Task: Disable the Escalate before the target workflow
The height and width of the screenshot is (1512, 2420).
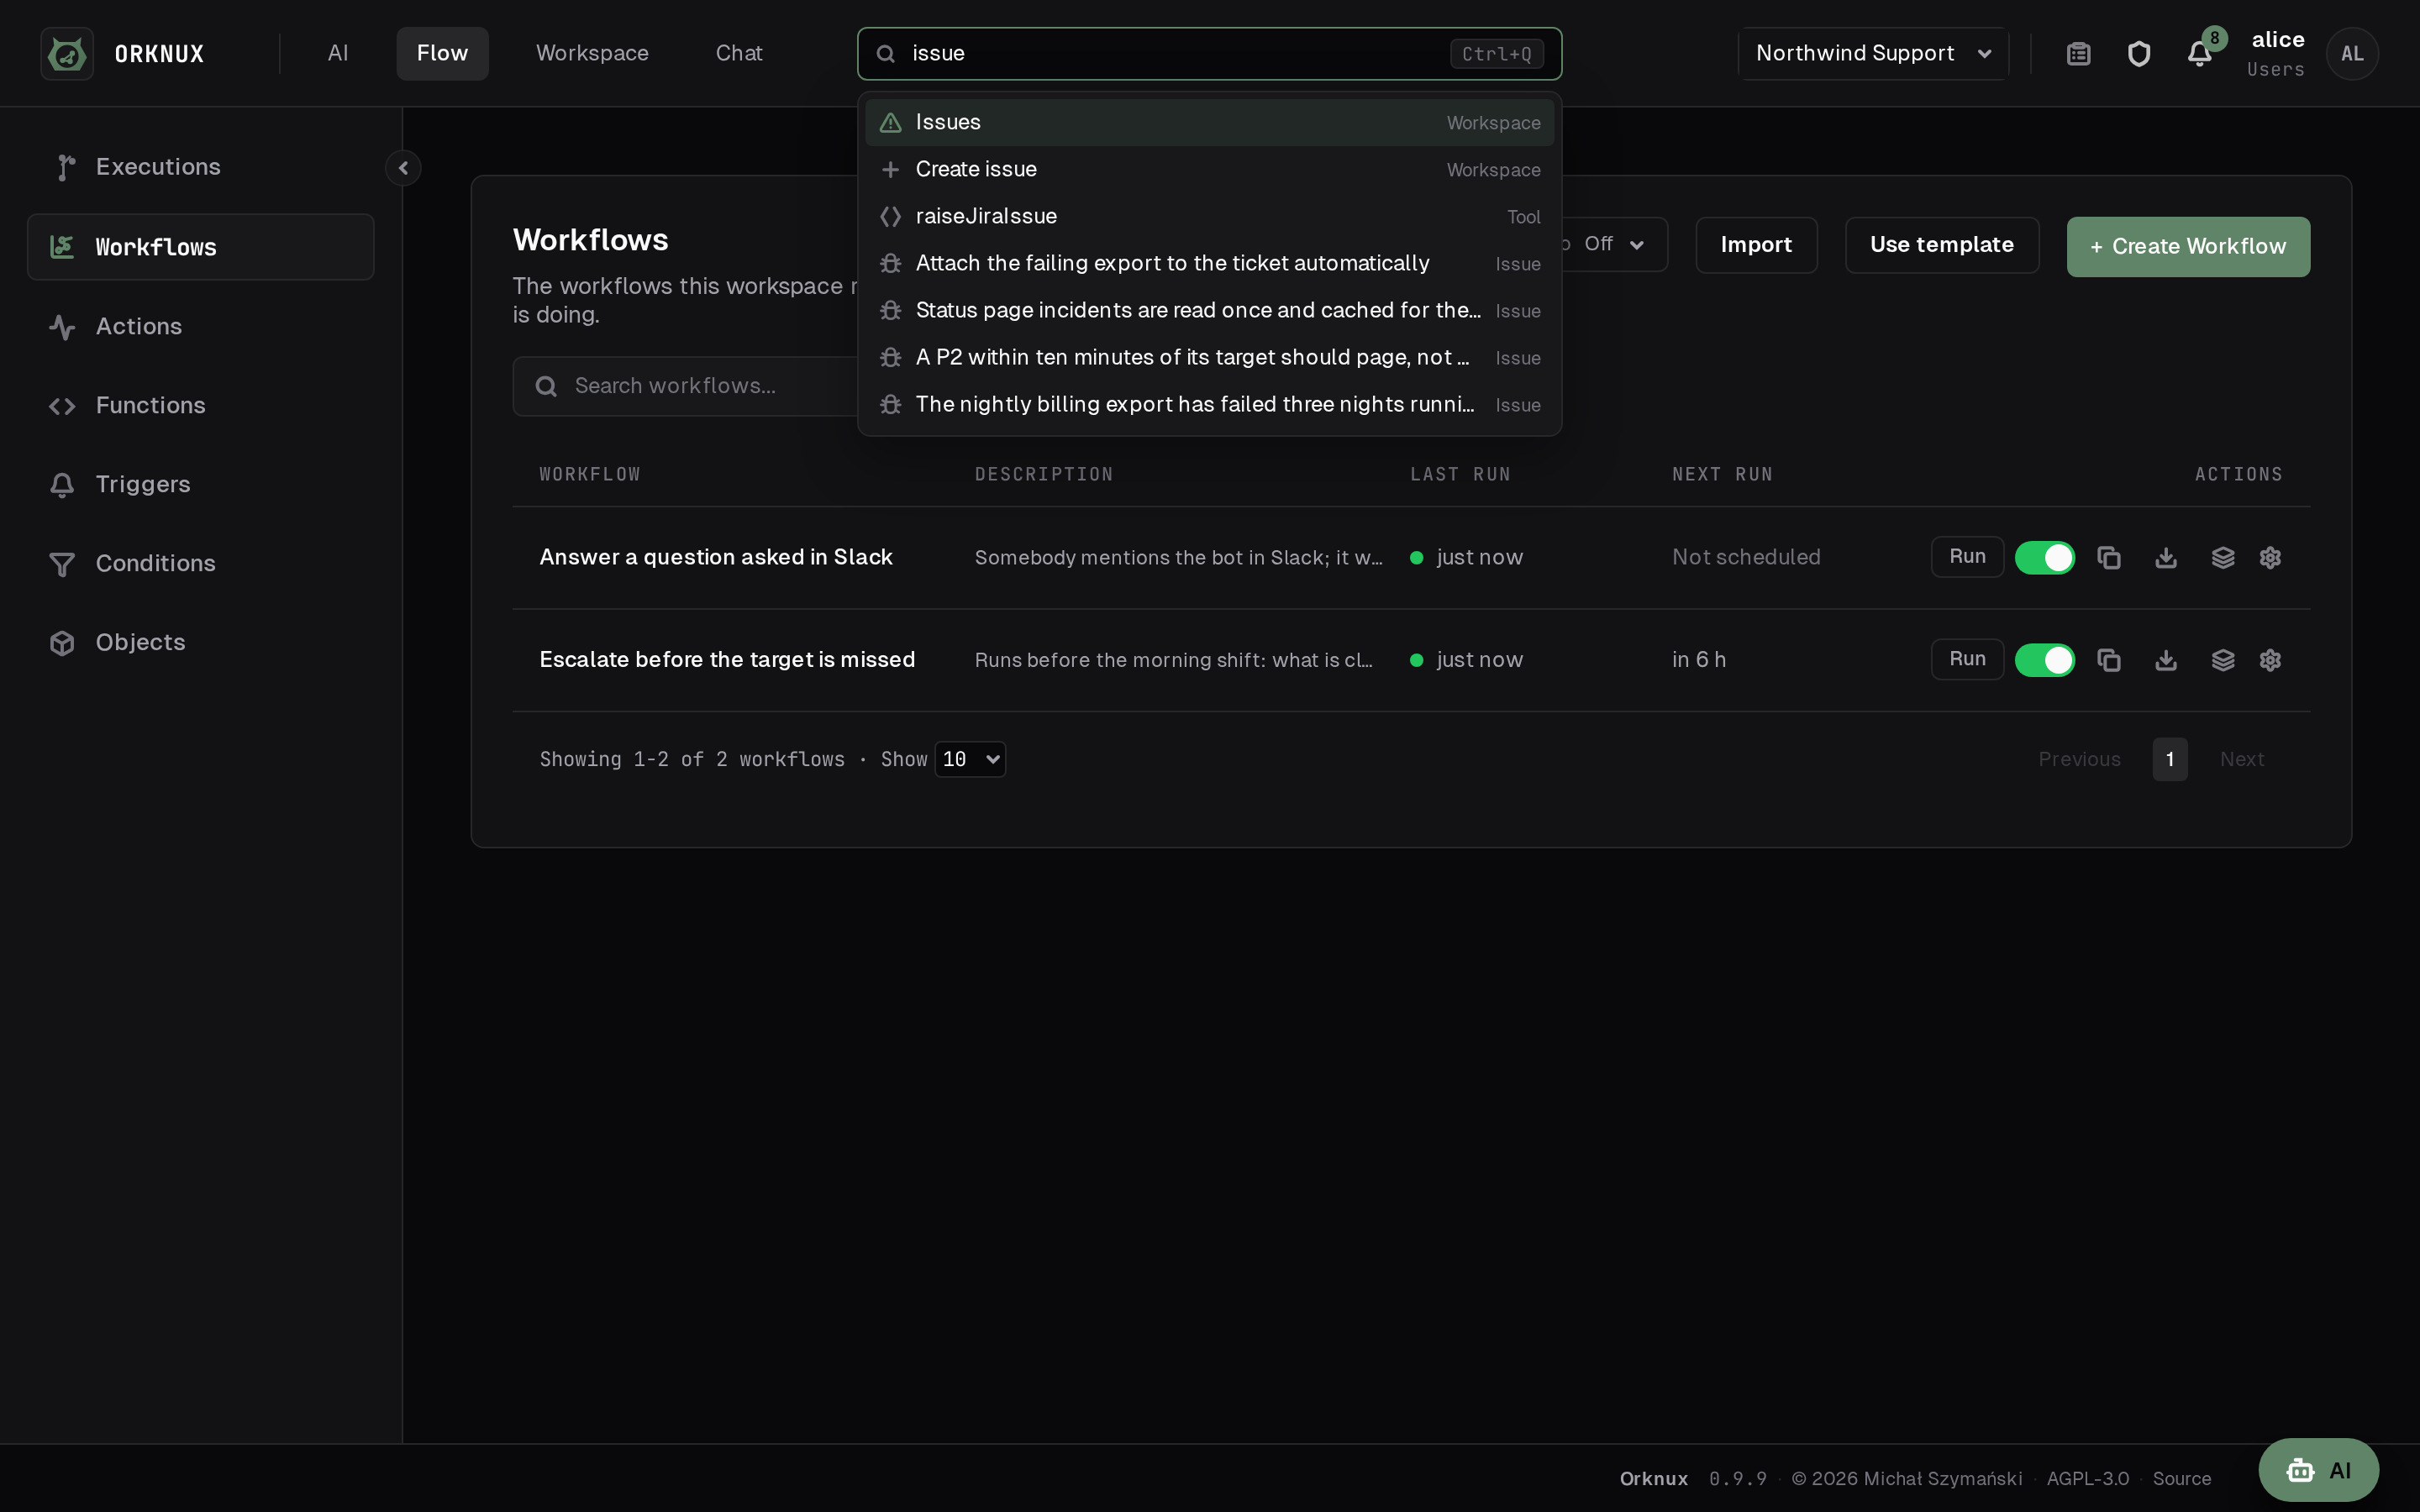Action: pyautogui.click(x=2044, y=660)
